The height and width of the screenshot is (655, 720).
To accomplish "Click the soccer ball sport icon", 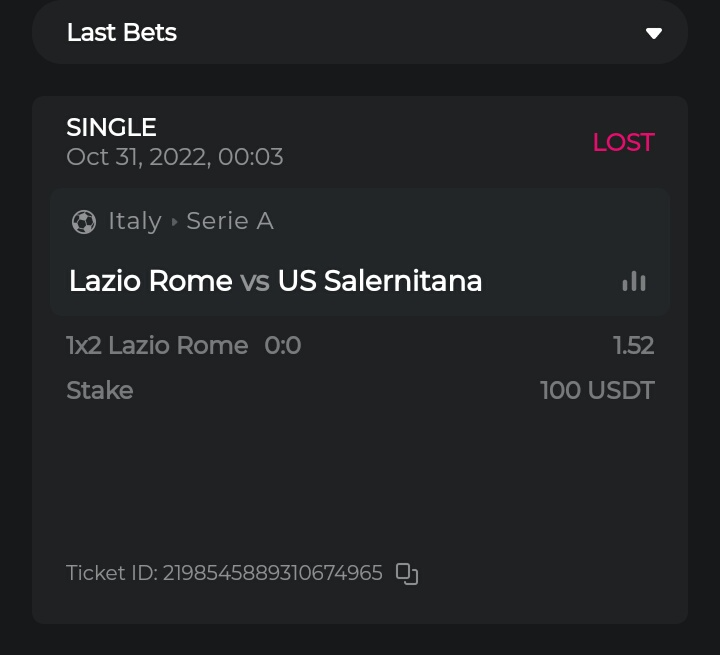I will 84,221.
